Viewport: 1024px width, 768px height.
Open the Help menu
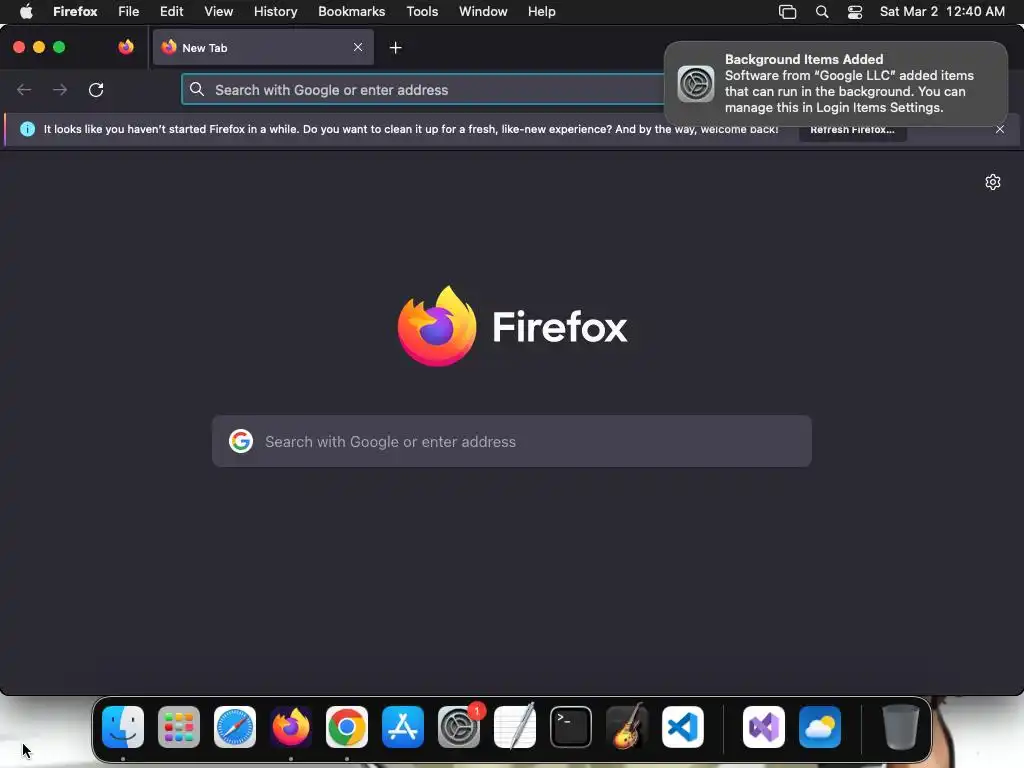coord(541,12)
